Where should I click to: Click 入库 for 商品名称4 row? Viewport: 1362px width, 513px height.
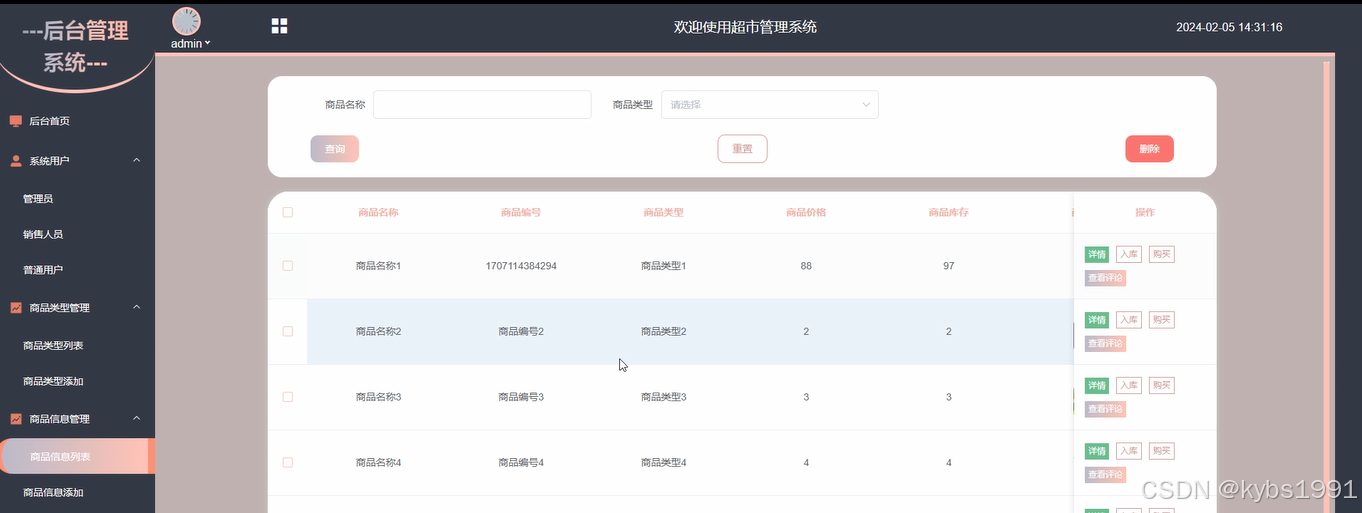tap(1129, 451)
